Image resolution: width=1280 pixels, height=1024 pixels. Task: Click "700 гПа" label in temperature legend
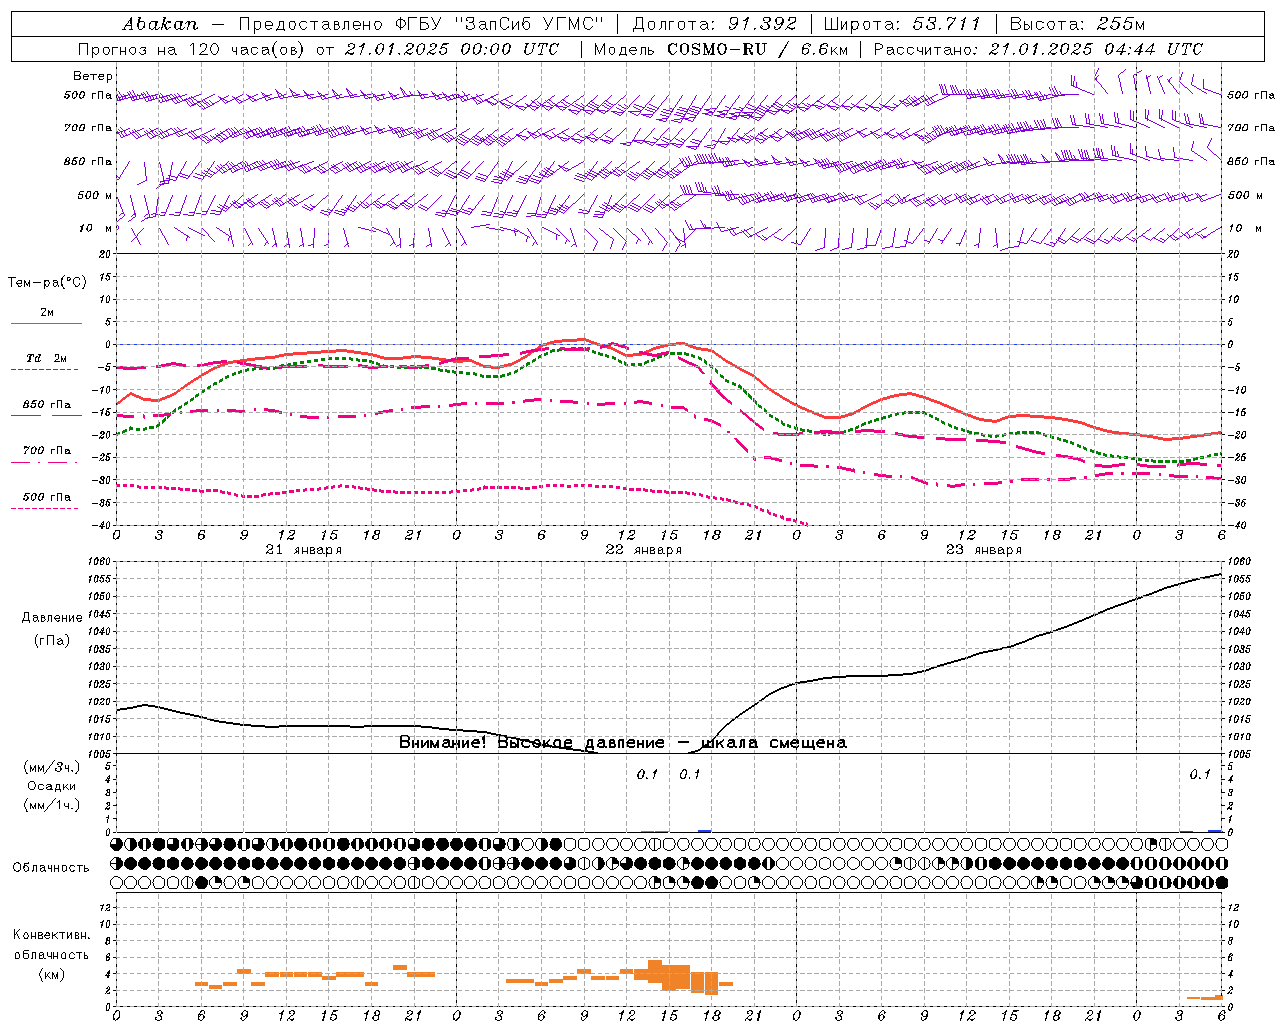coord(47,451)
